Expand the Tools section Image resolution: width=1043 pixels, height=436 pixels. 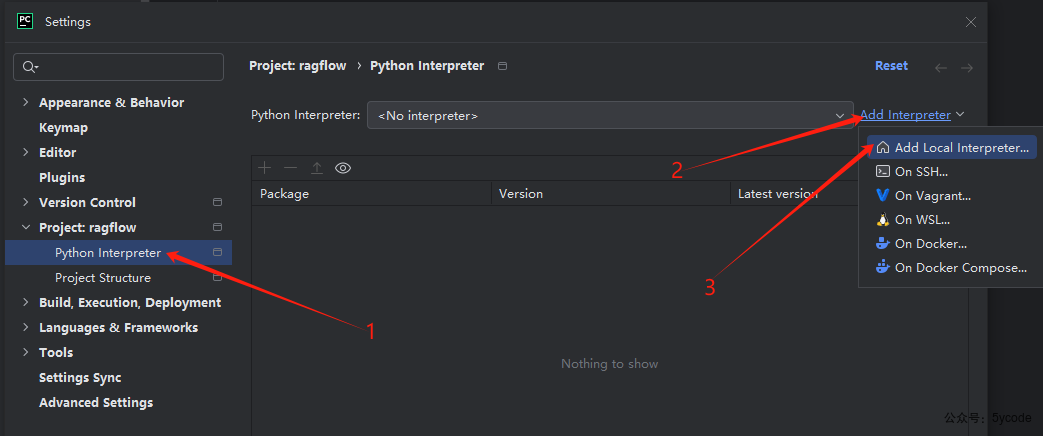[x=25, y=352]
